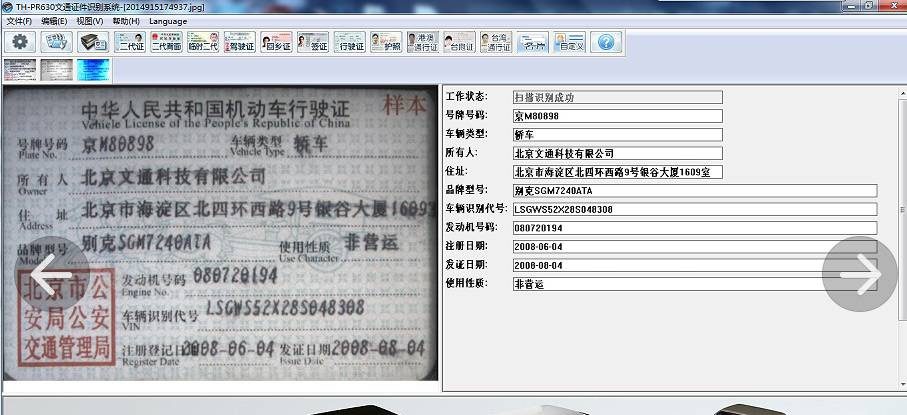907x415 pixels.
Task: Open the settings gear tool
Action: point(20,42)
